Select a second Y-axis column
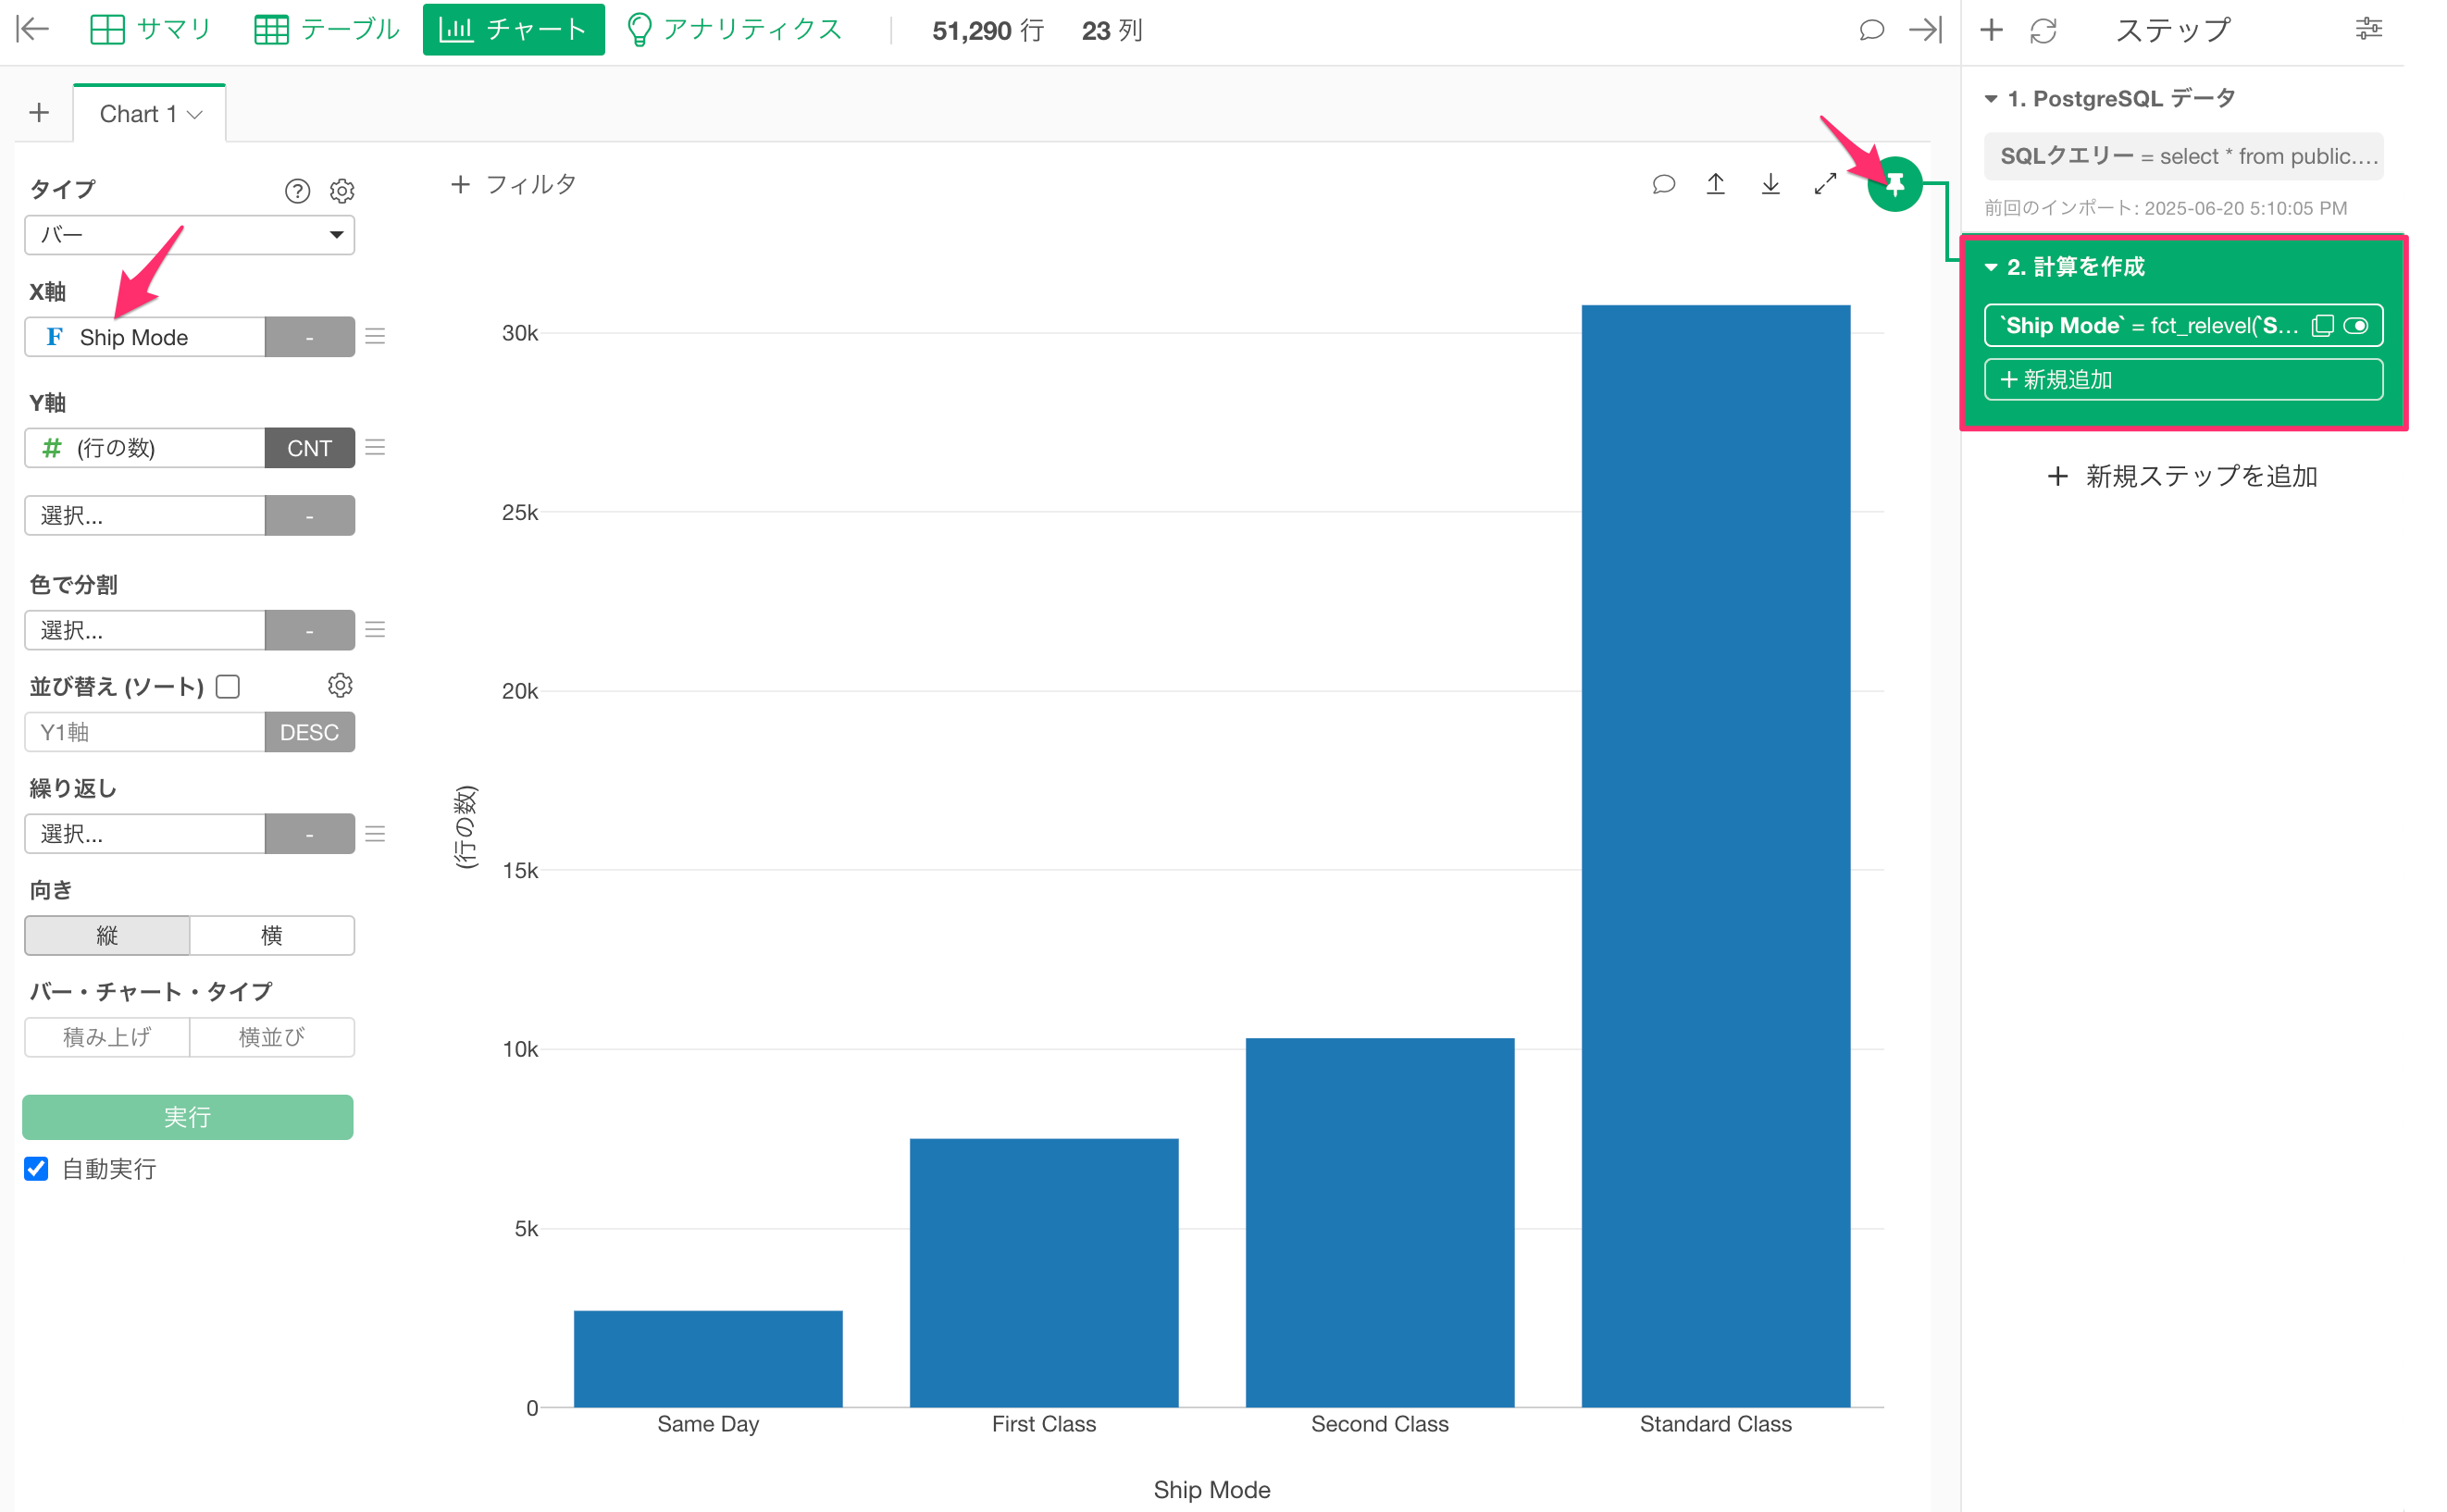 pos(145,515)
